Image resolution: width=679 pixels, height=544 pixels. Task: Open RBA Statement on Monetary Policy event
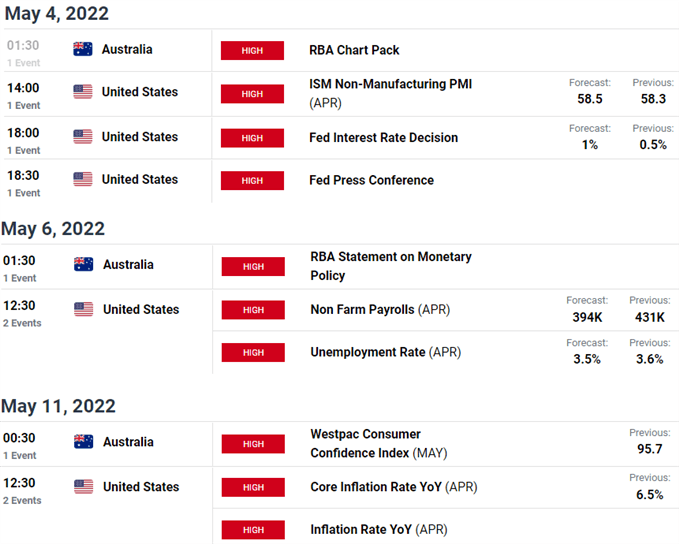[x=391, y=266]
